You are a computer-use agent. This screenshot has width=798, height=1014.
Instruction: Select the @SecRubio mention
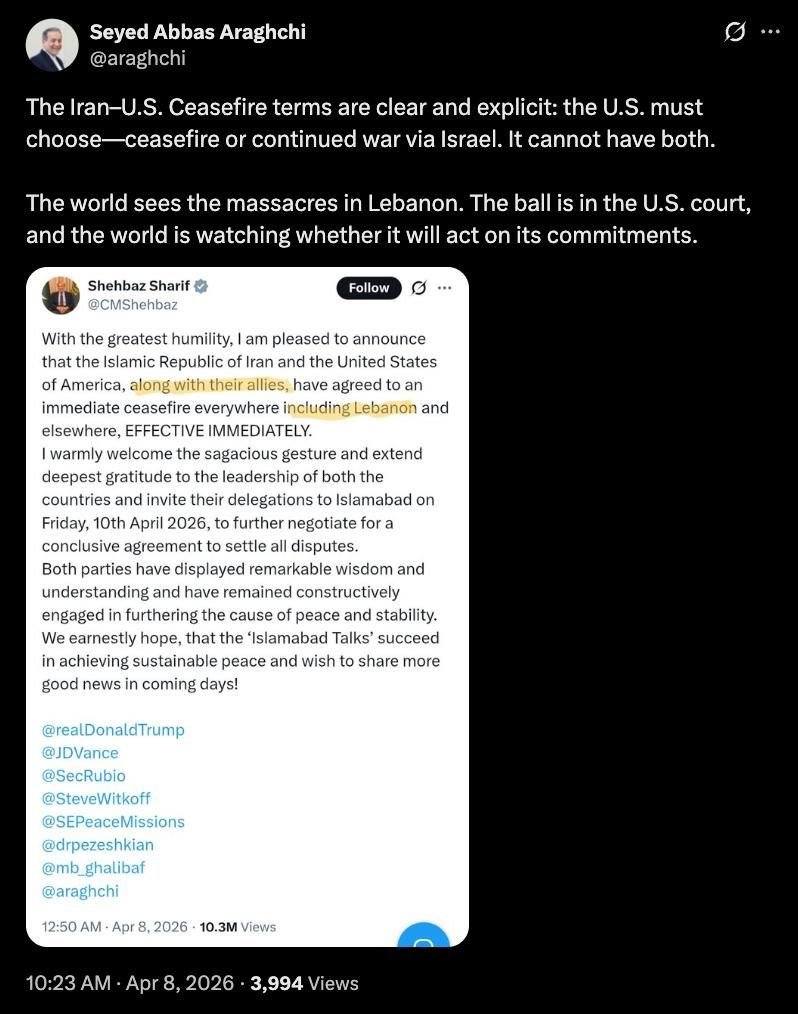(x=84, y=776)
